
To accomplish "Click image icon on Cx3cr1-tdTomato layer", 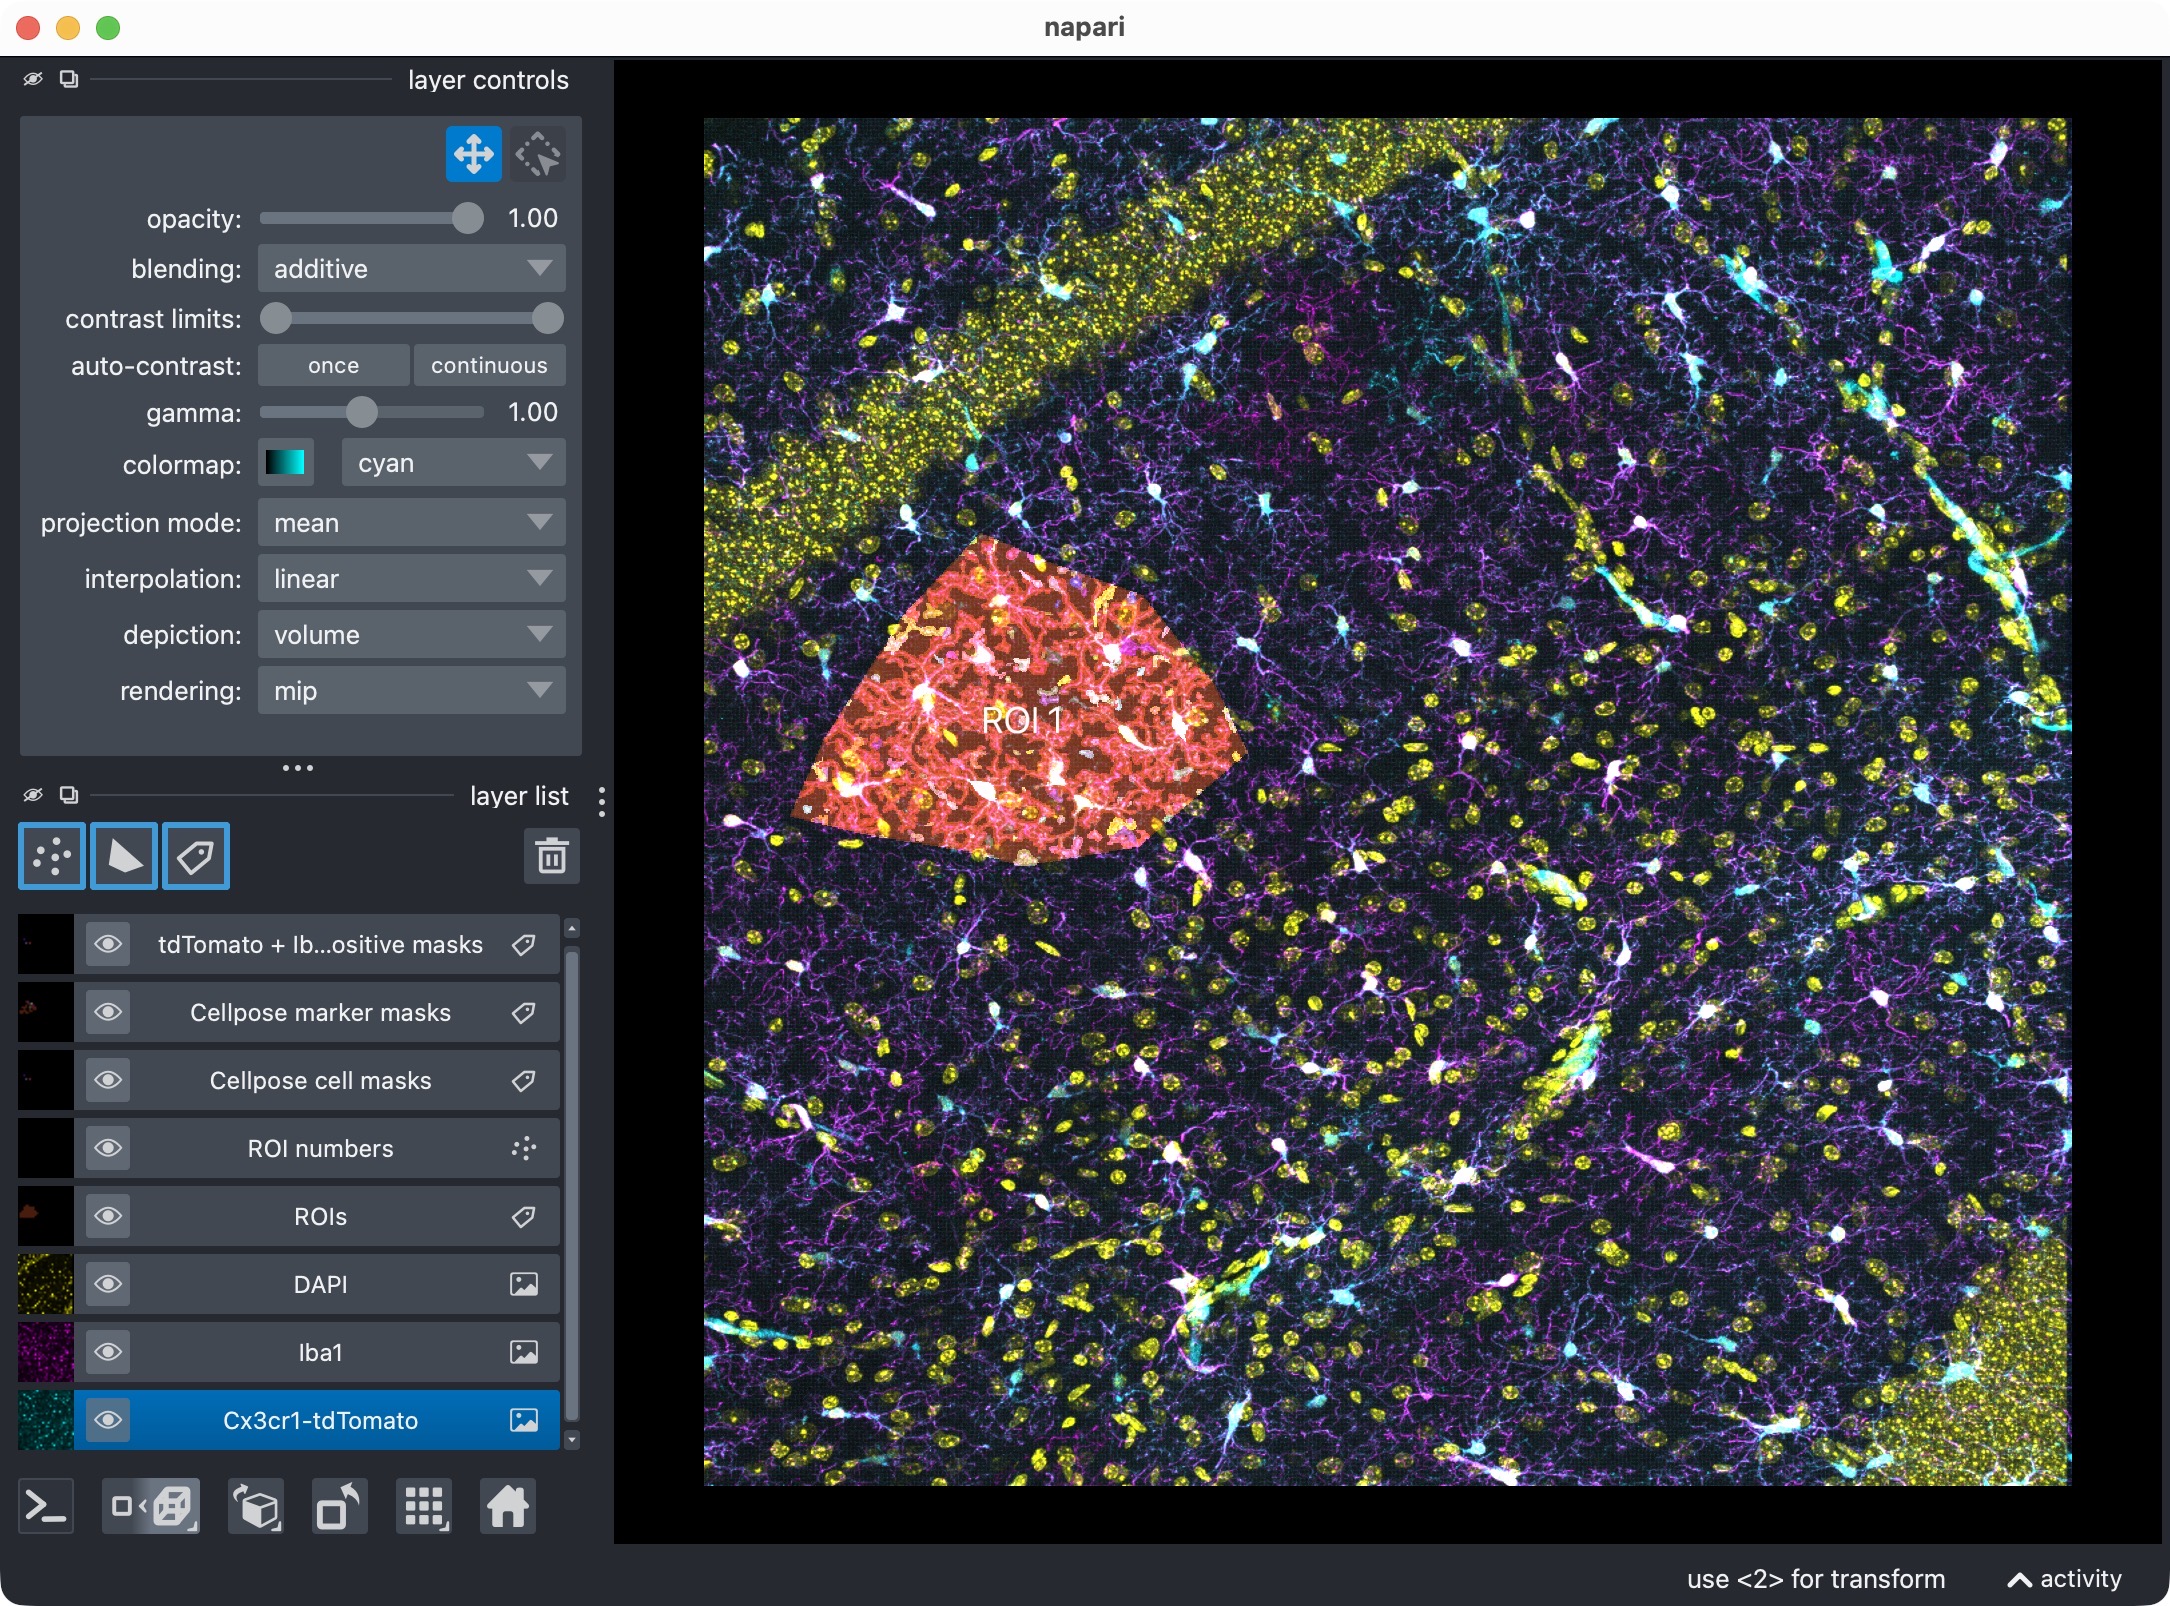I will 523,1421.
